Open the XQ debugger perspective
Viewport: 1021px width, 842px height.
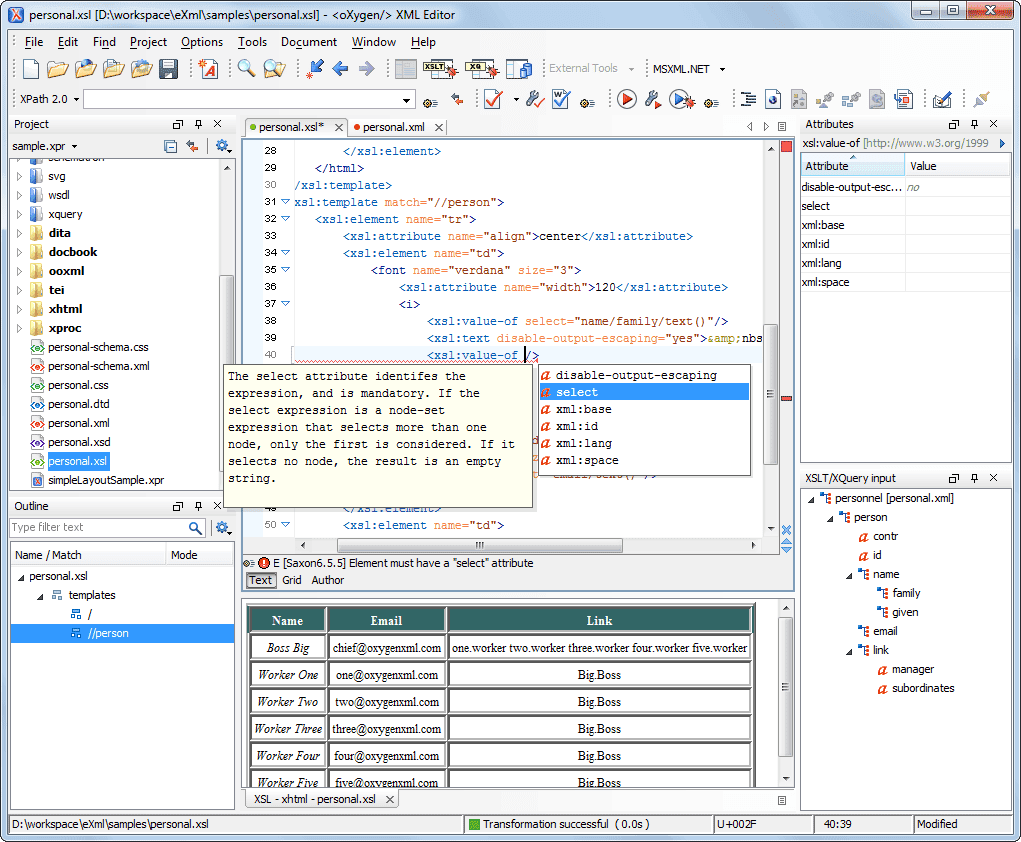click(481, 68)
